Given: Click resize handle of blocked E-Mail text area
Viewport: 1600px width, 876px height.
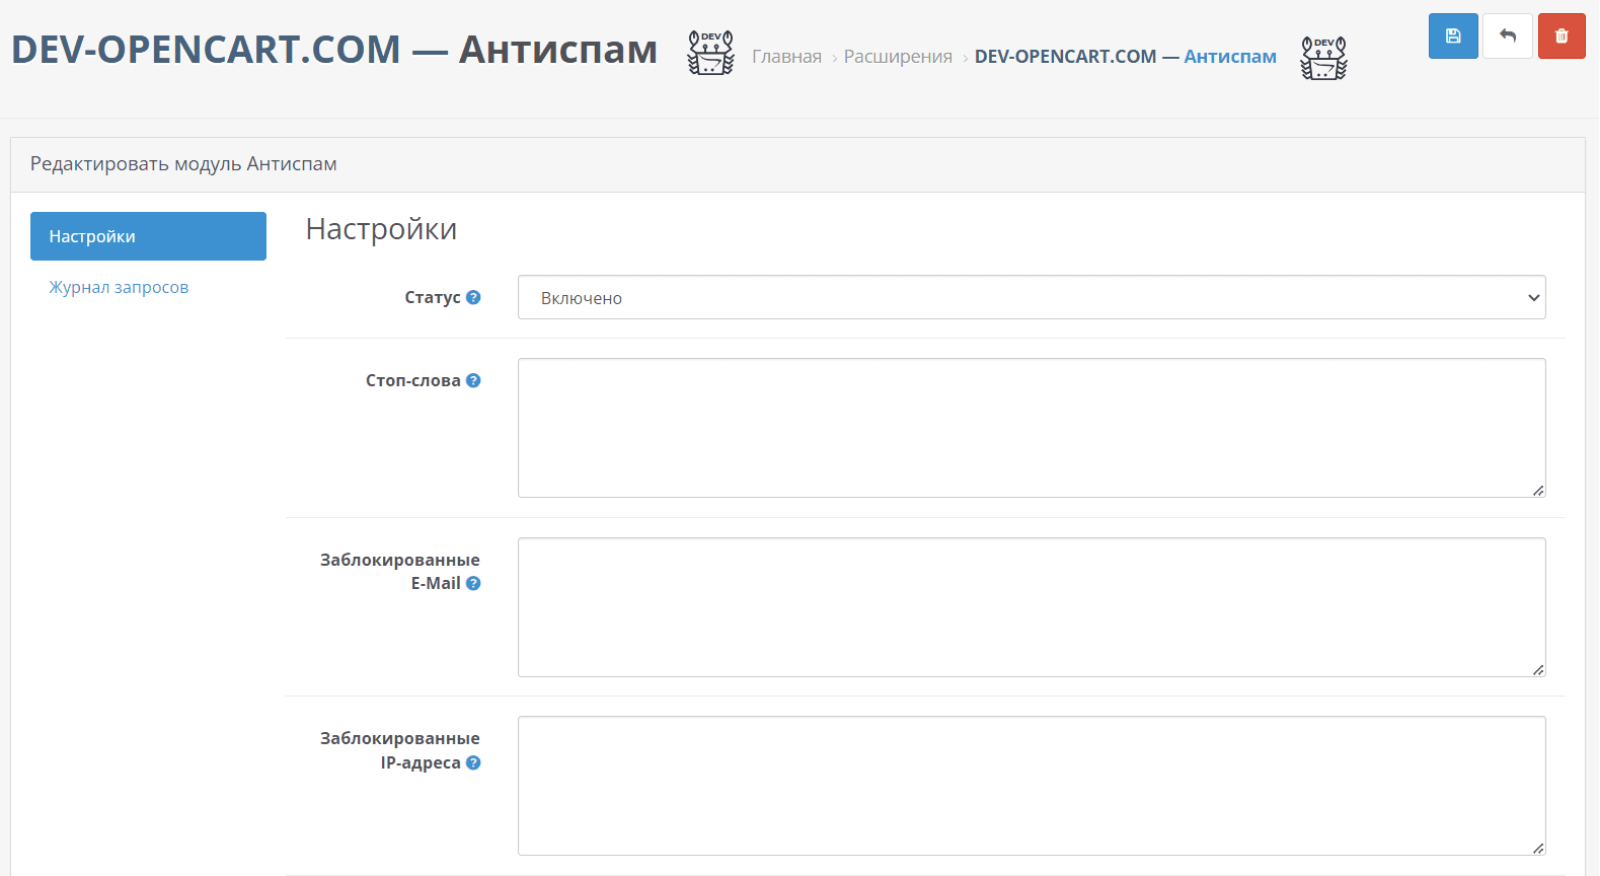Looking at the screenshot, I should pos(1538,669).
